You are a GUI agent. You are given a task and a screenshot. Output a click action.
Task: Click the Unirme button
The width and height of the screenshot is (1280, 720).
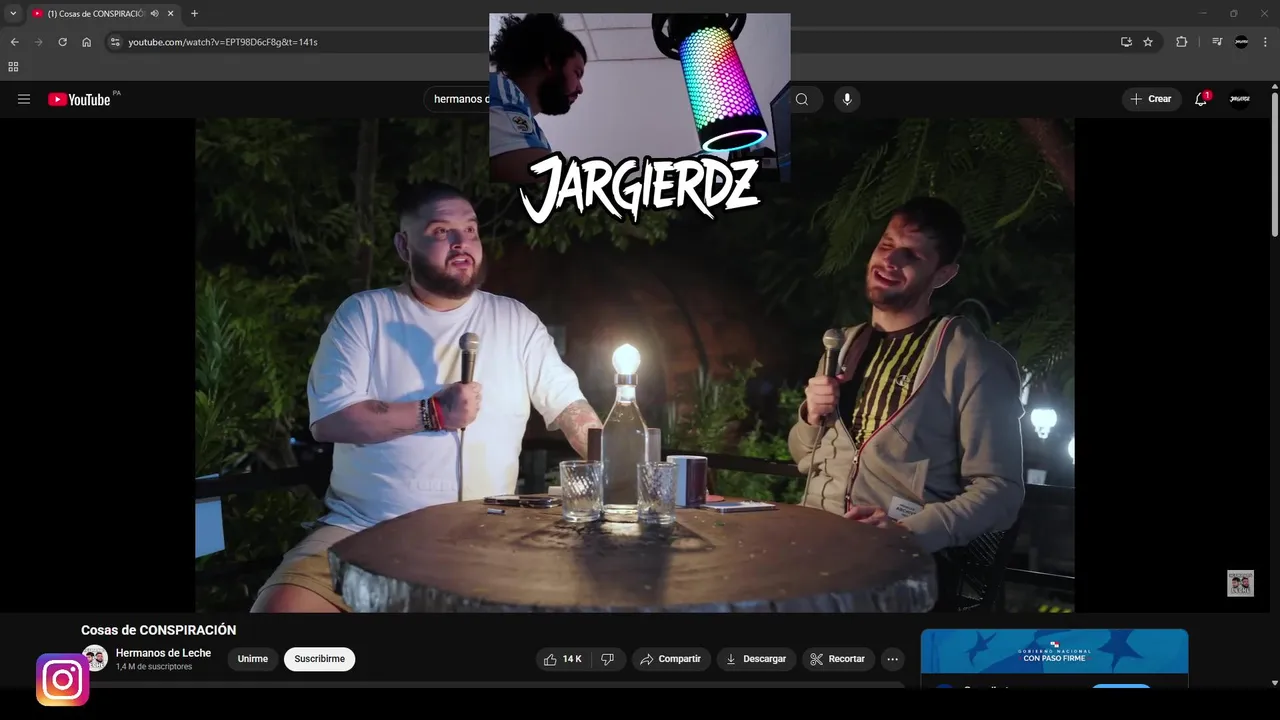tap(253, 659)
